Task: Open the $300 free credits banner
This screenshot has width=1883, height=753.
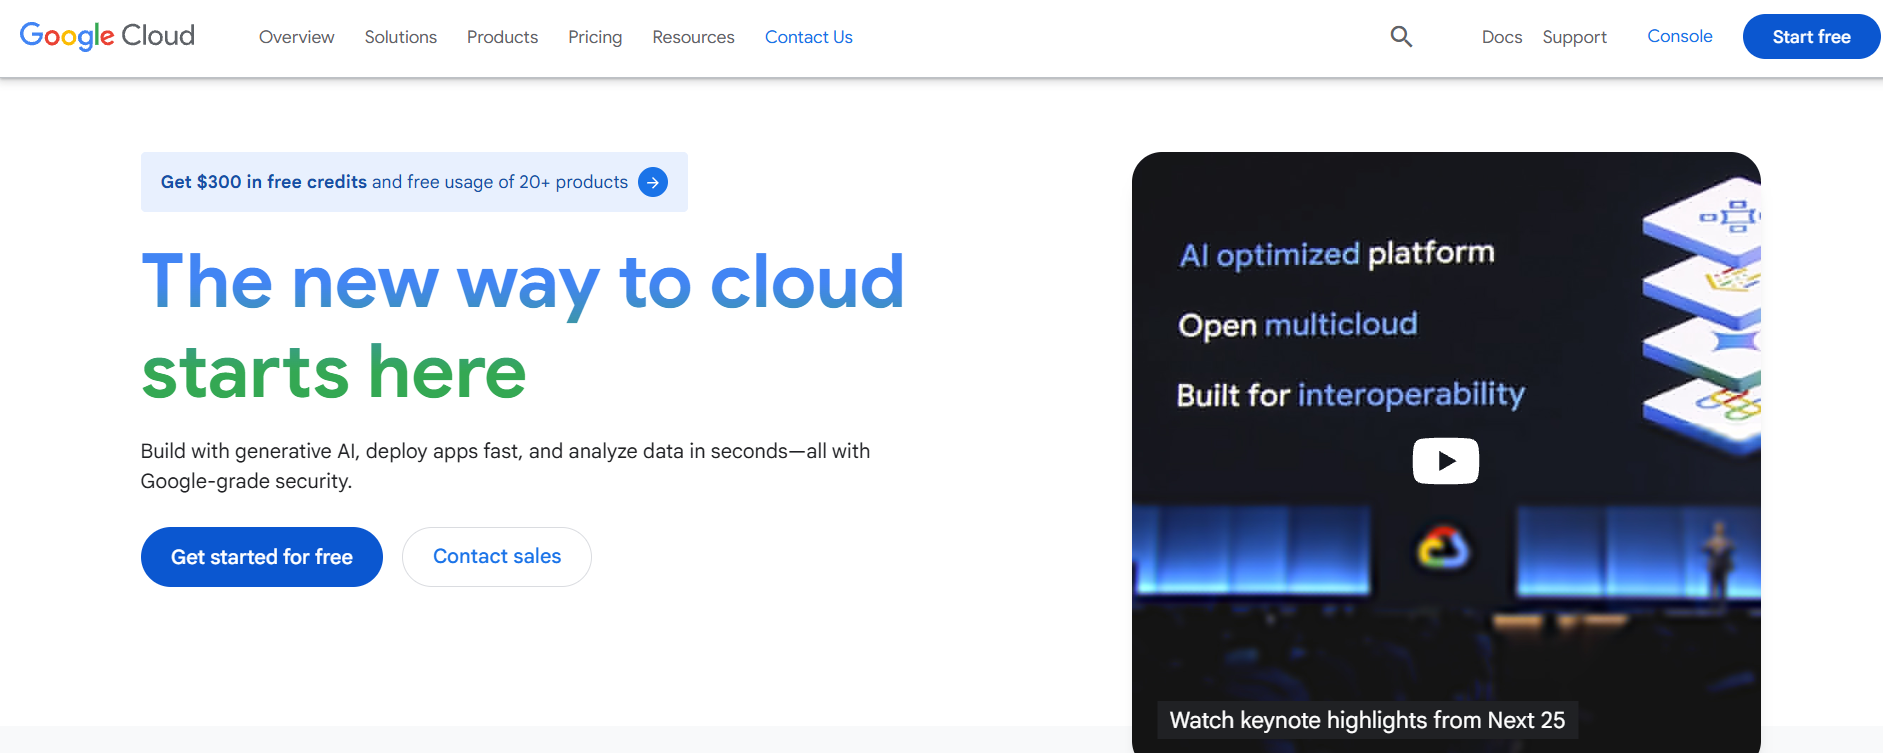Action: pyautogui.click(x=414, y=182)
